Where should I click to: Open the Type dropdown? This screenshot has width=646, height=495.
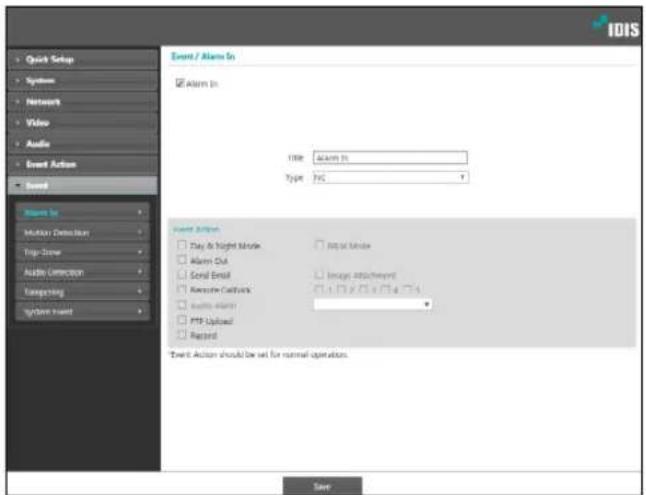coord(390,178)
